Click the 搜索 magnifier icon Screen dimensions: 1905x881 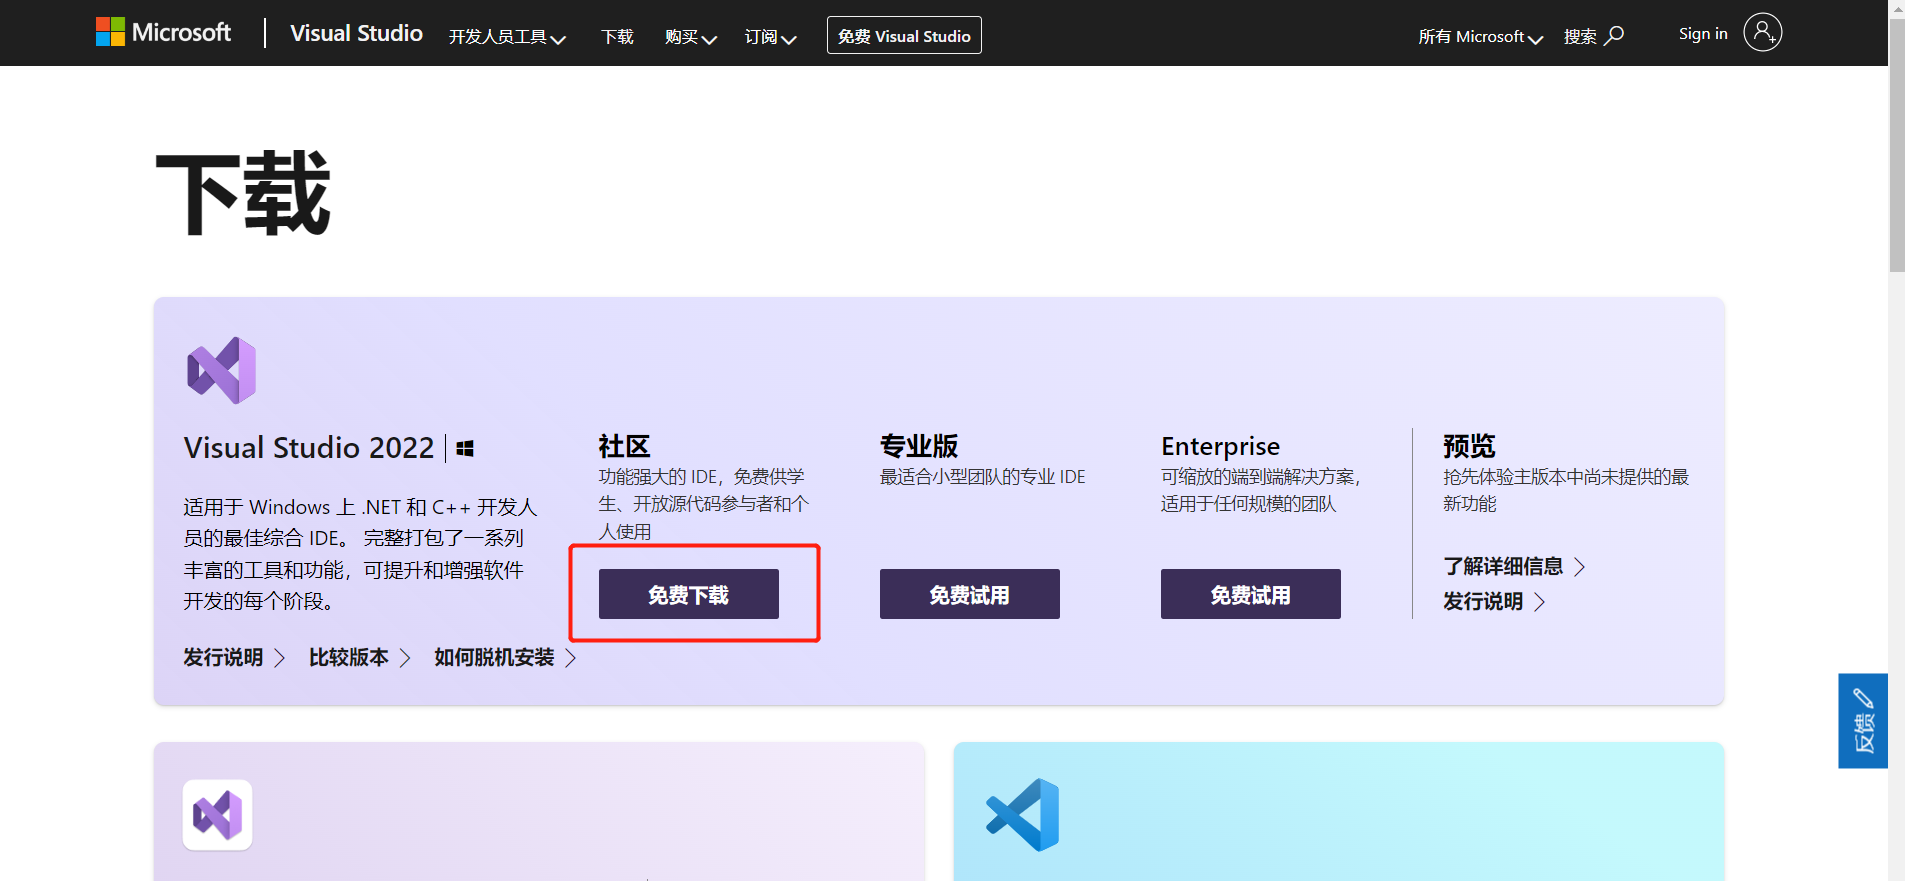(x=1614, y=36)
